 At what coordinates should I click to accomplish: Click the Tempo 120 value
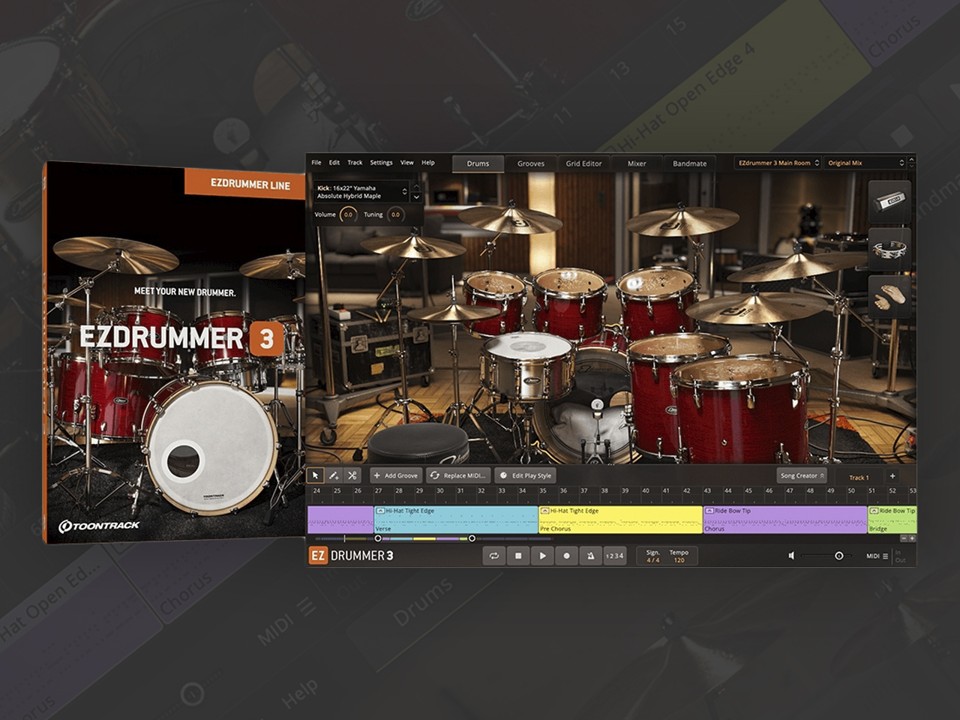click(679, 560)
